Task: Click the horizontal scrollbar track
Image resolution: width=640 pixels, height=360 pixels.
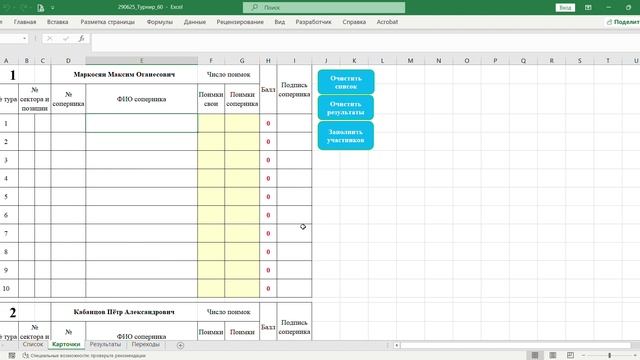Action: pos(516,345)
